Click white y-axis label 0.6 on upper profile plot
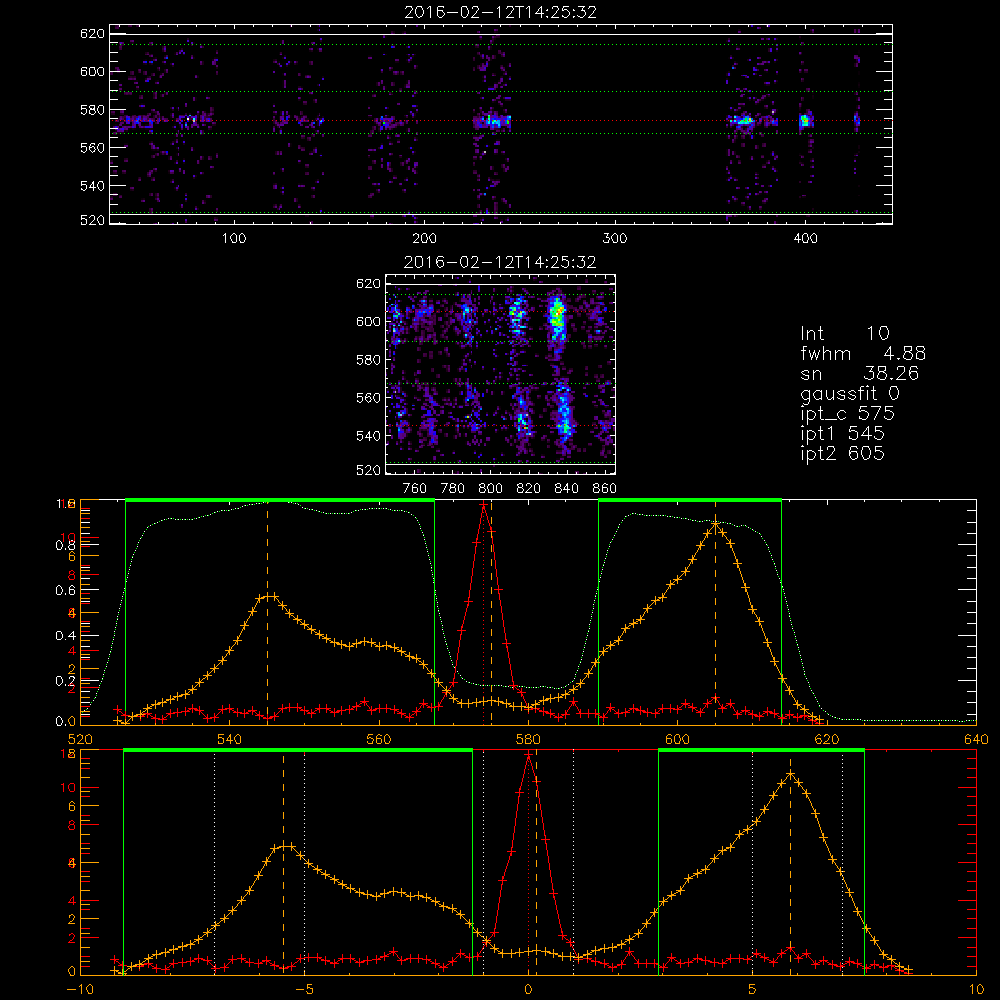This screenshot has height=1000, width=1000. 65,591
